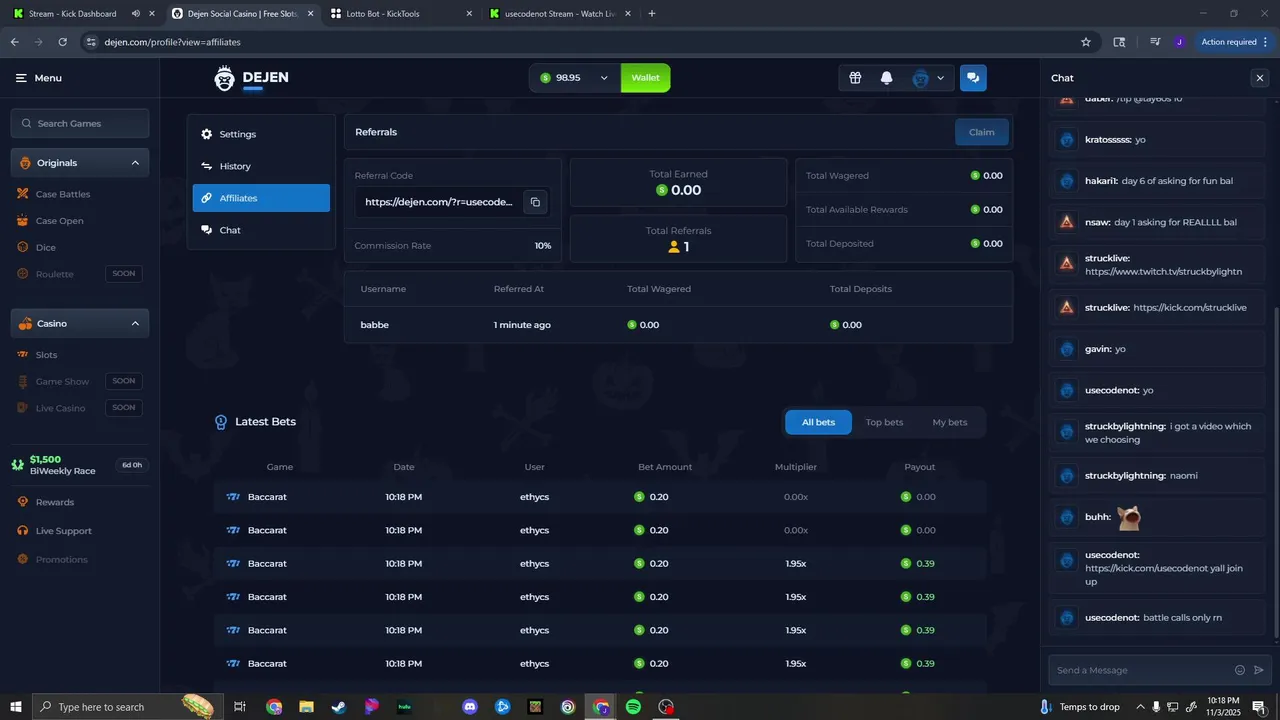
Task: Toggle the chat panel with speech bubbles button
Action: click(973, 78)
